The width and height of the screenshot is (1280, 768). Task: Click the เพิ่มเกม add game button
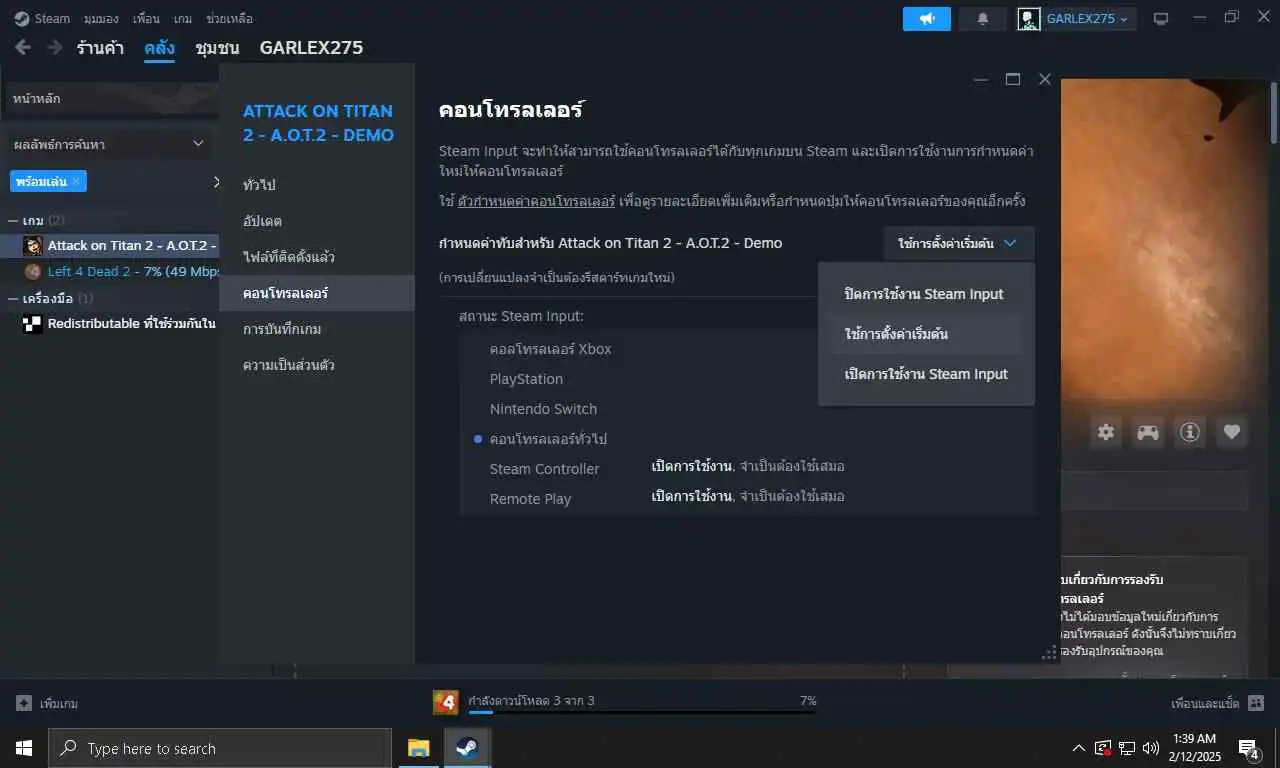[47, 703]
